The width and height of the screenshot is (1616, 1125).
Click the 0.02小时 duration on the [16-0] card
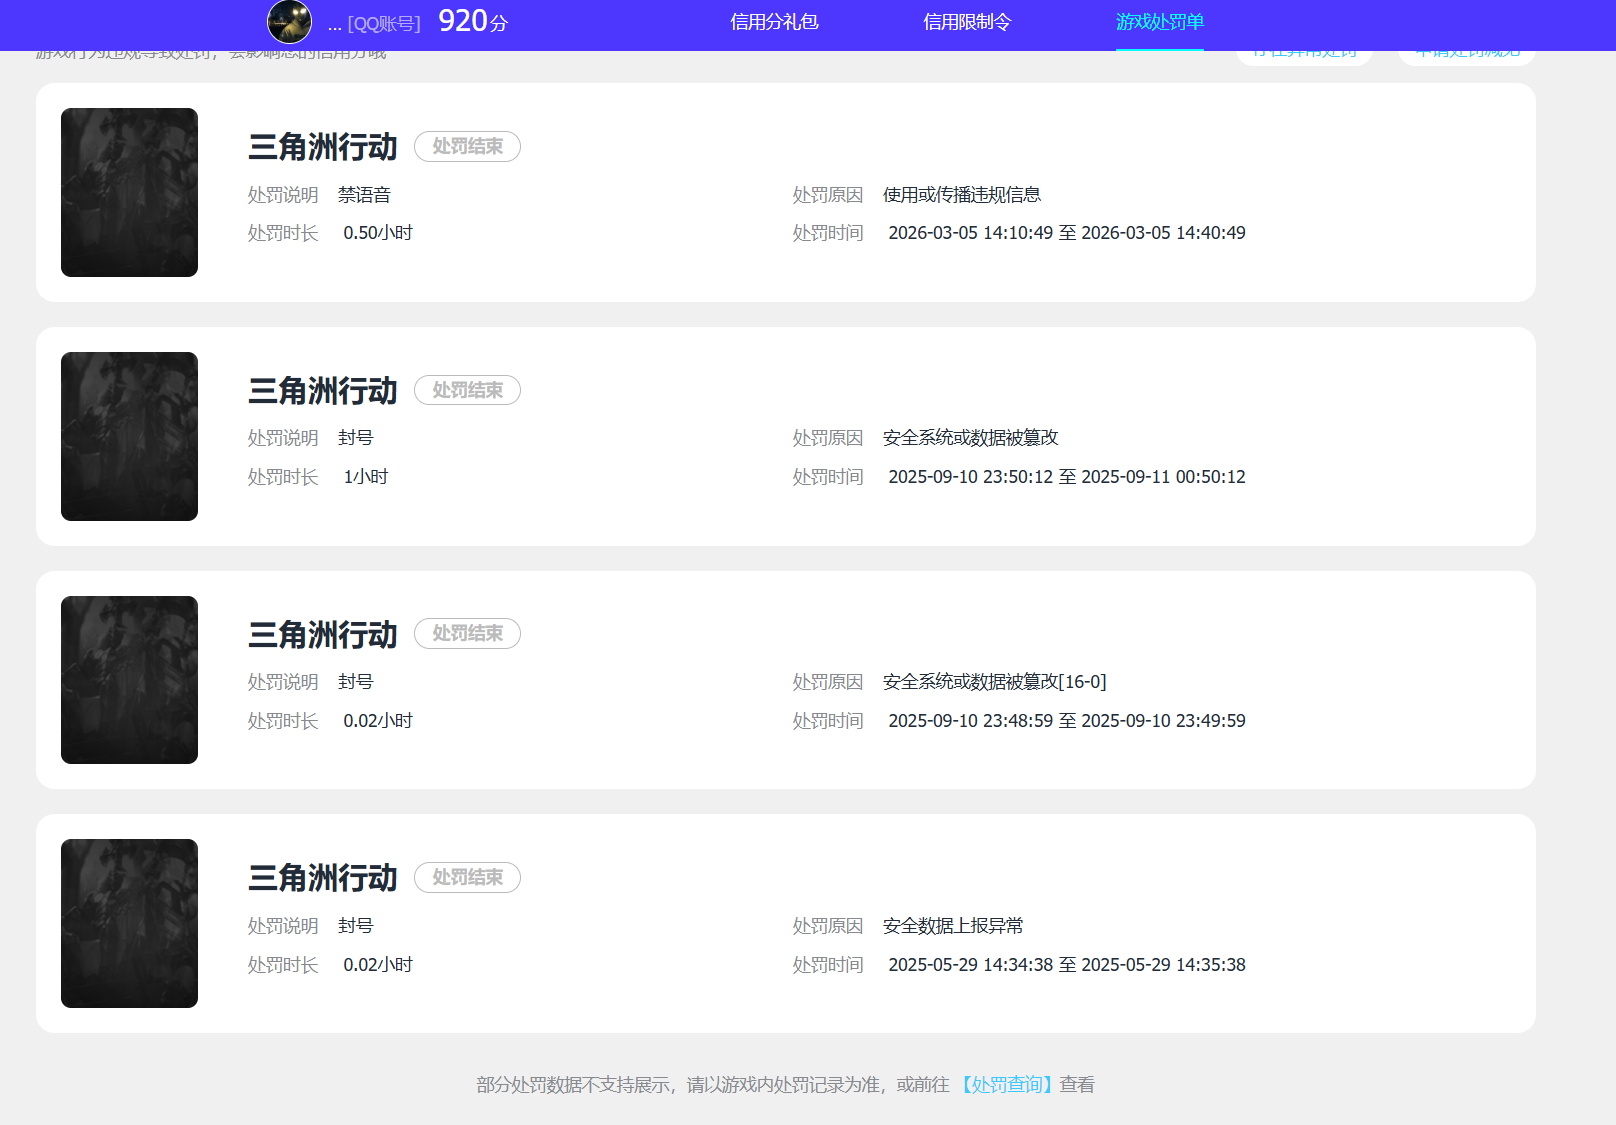click(378, 721)
